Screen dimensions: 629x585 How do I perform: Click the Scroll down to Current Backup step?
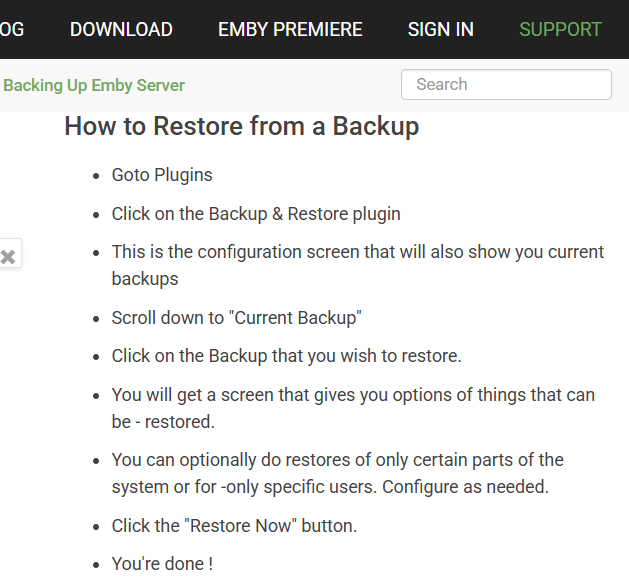236,318
